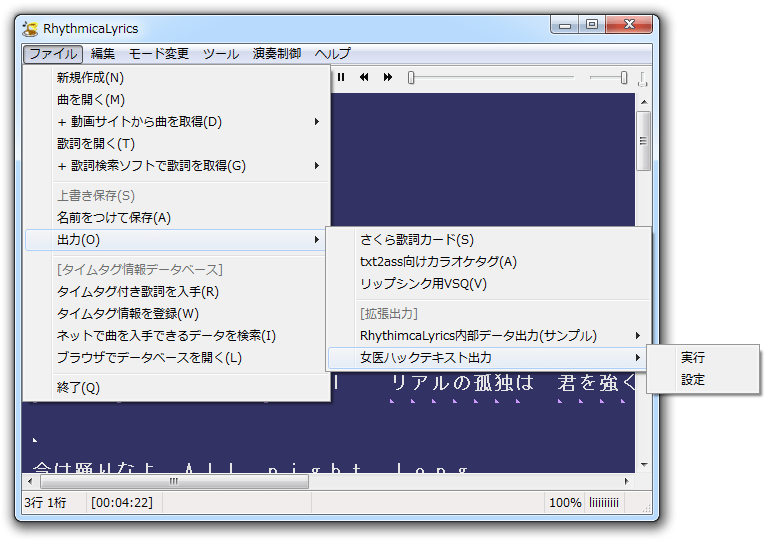Maximize the RhythmicaLyrics window
Image resolution: width=765 pixels, height=540 pixels.
pyautogui.click(x=592, y=25)
